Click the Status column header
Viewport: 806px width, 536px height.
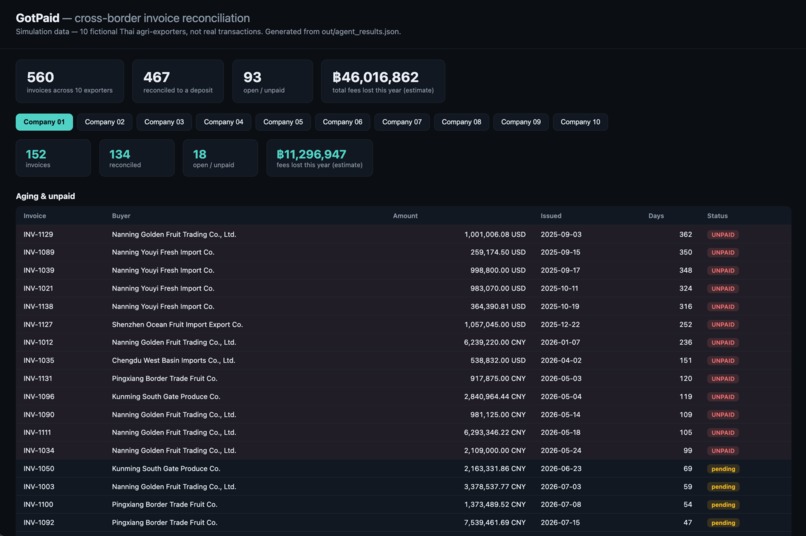tap(717, 216)
